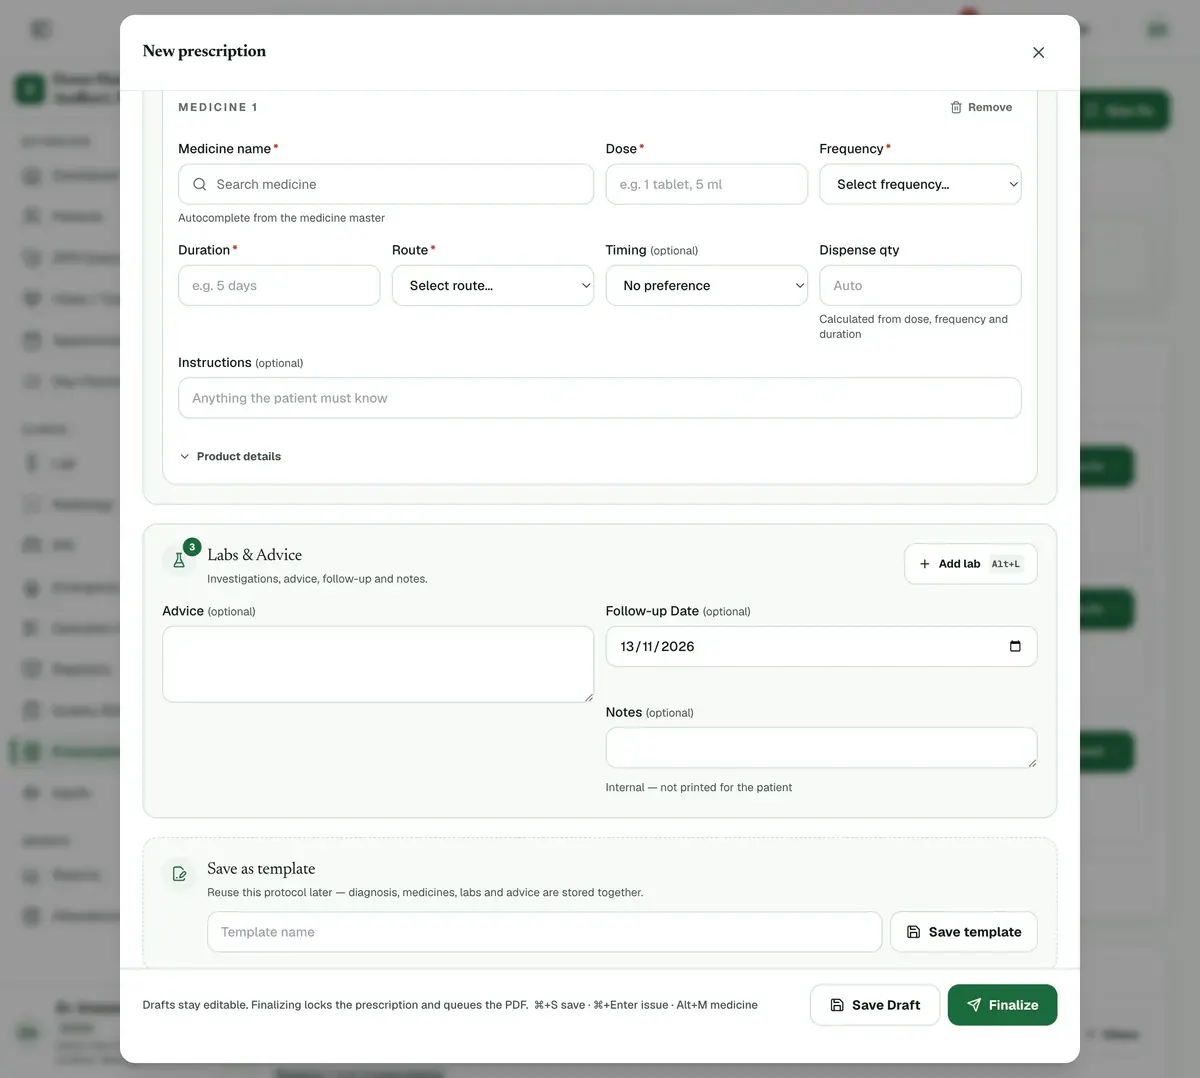The height and width of the screenshot is (1078, 1200).
Task: Remove Medicine 1 entry
Action: click(x=981, y=107)
